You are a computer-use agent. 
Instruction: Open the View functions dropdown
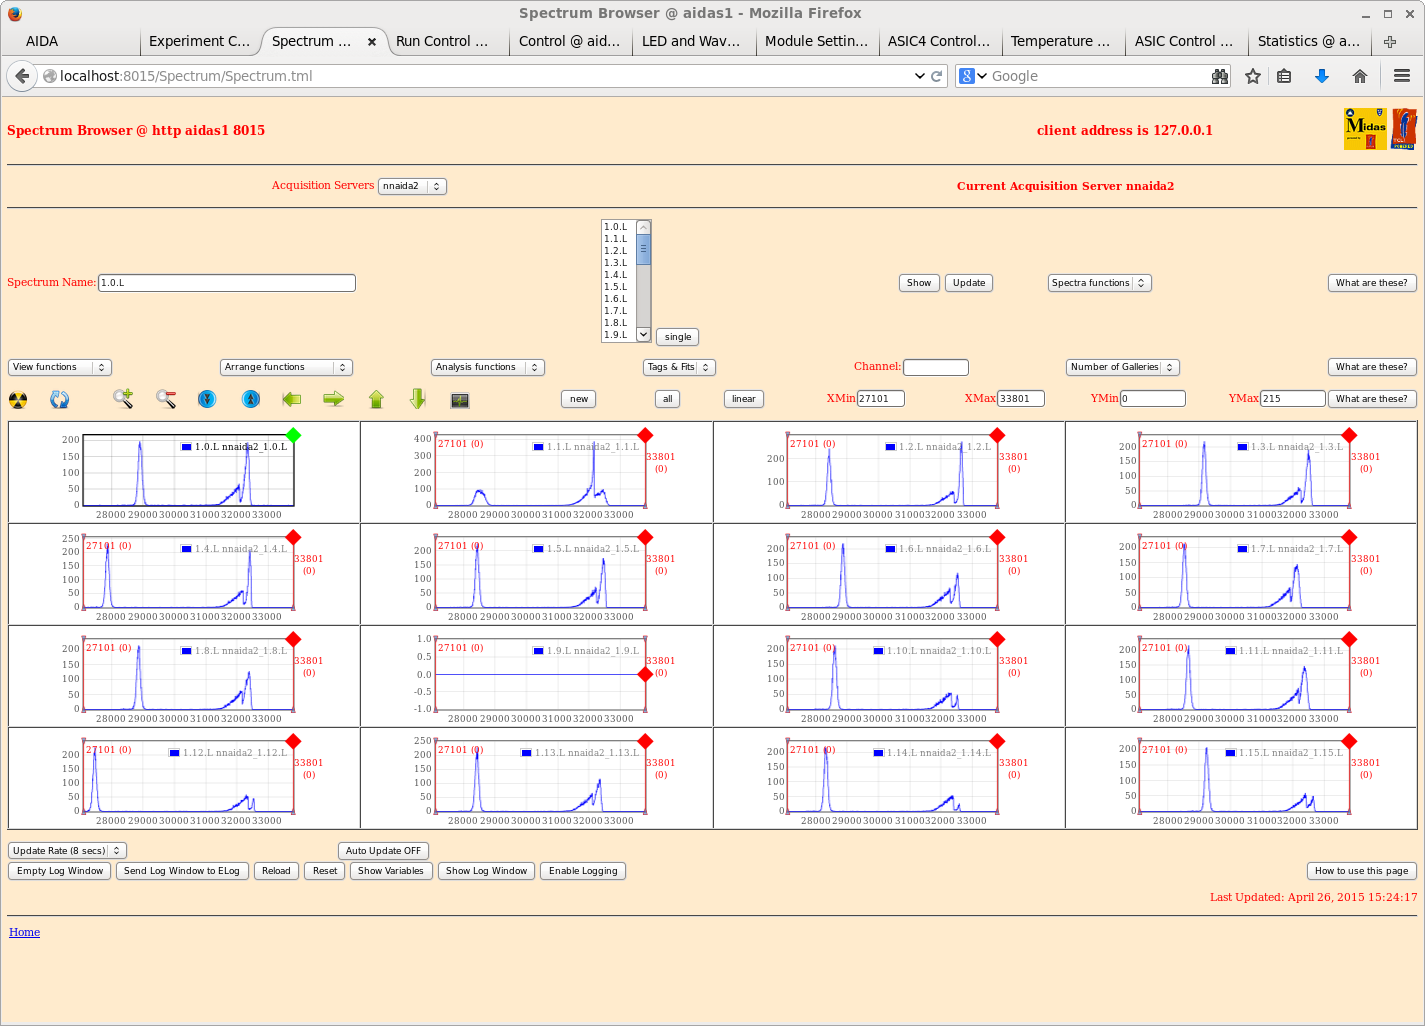click(60, 367)
